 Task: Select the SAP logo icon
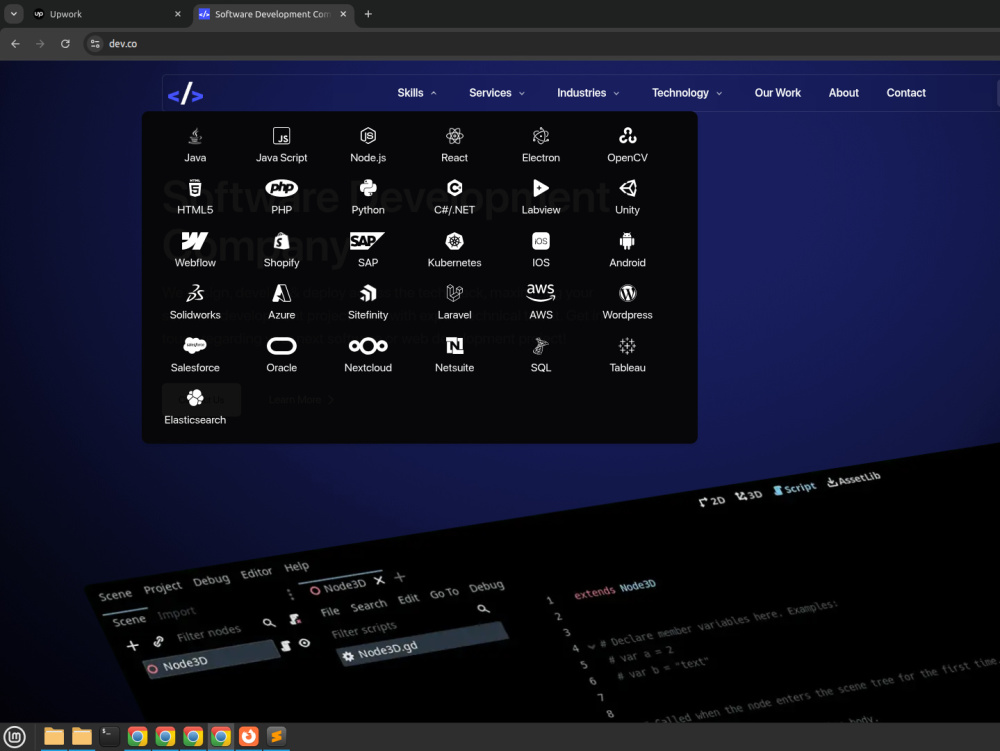click(x=367, y=241)
